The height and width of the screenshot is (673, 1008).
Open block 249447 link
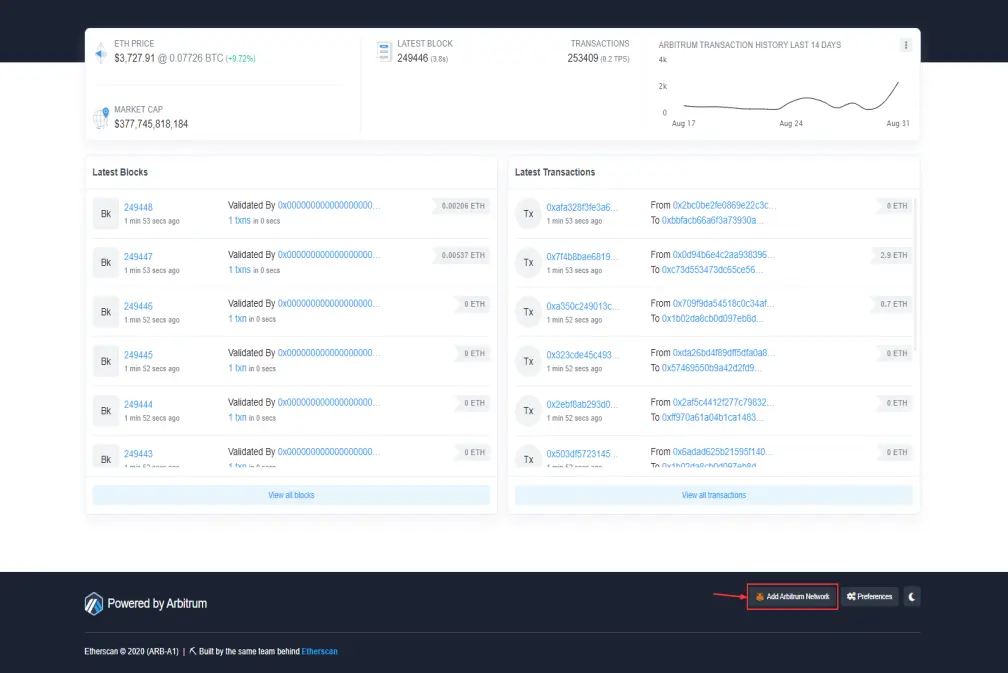(138, 256)
